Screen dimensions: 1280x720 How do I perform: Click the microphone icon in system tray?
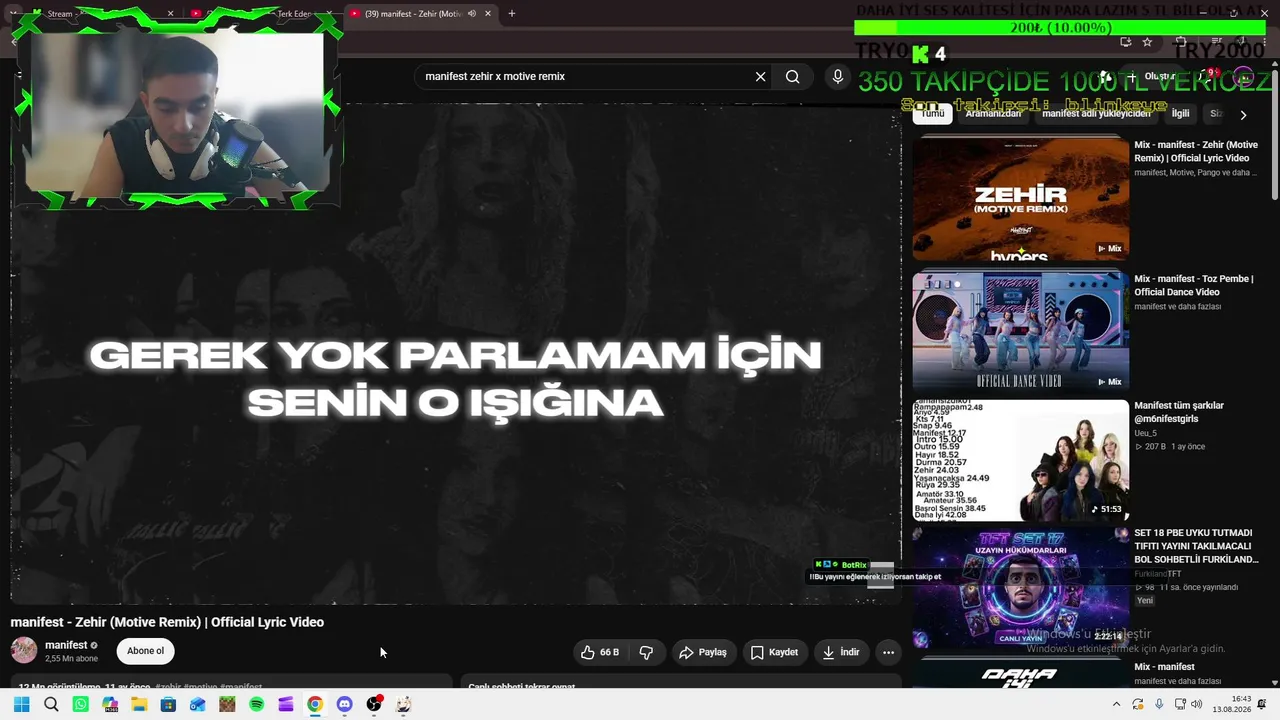point(1159,705)
